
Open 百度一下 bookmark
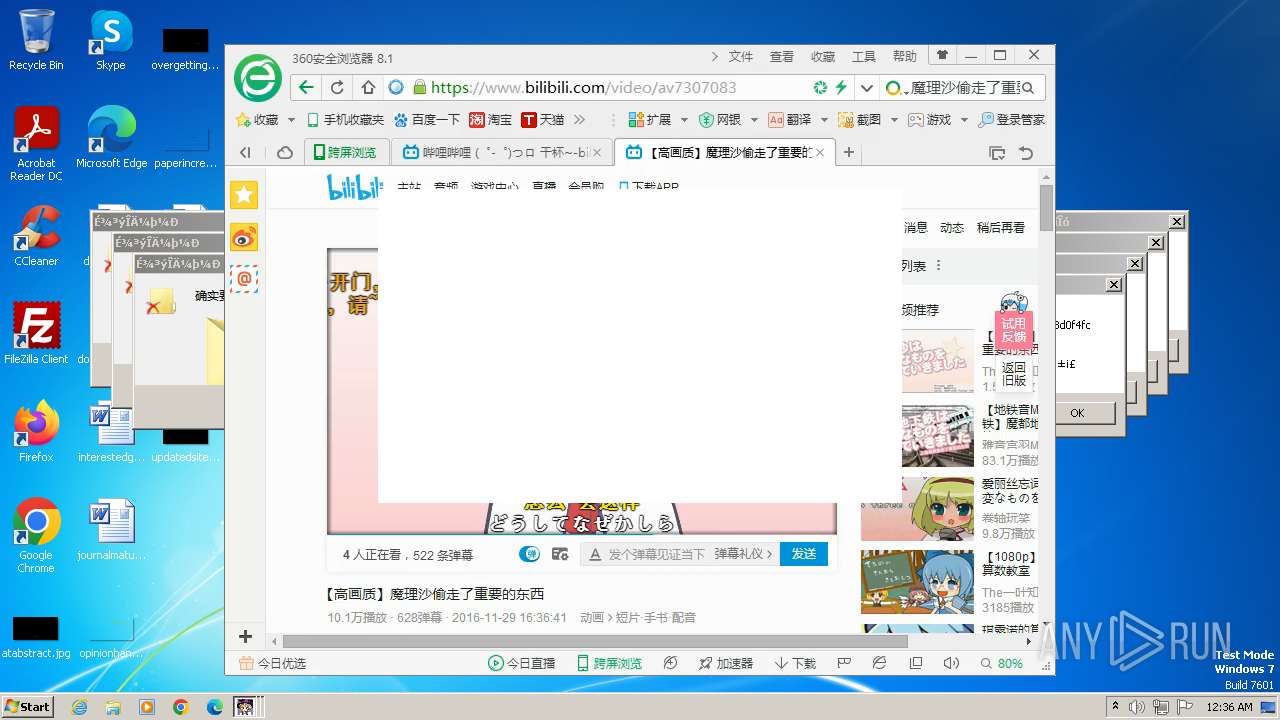pos(427,119)
